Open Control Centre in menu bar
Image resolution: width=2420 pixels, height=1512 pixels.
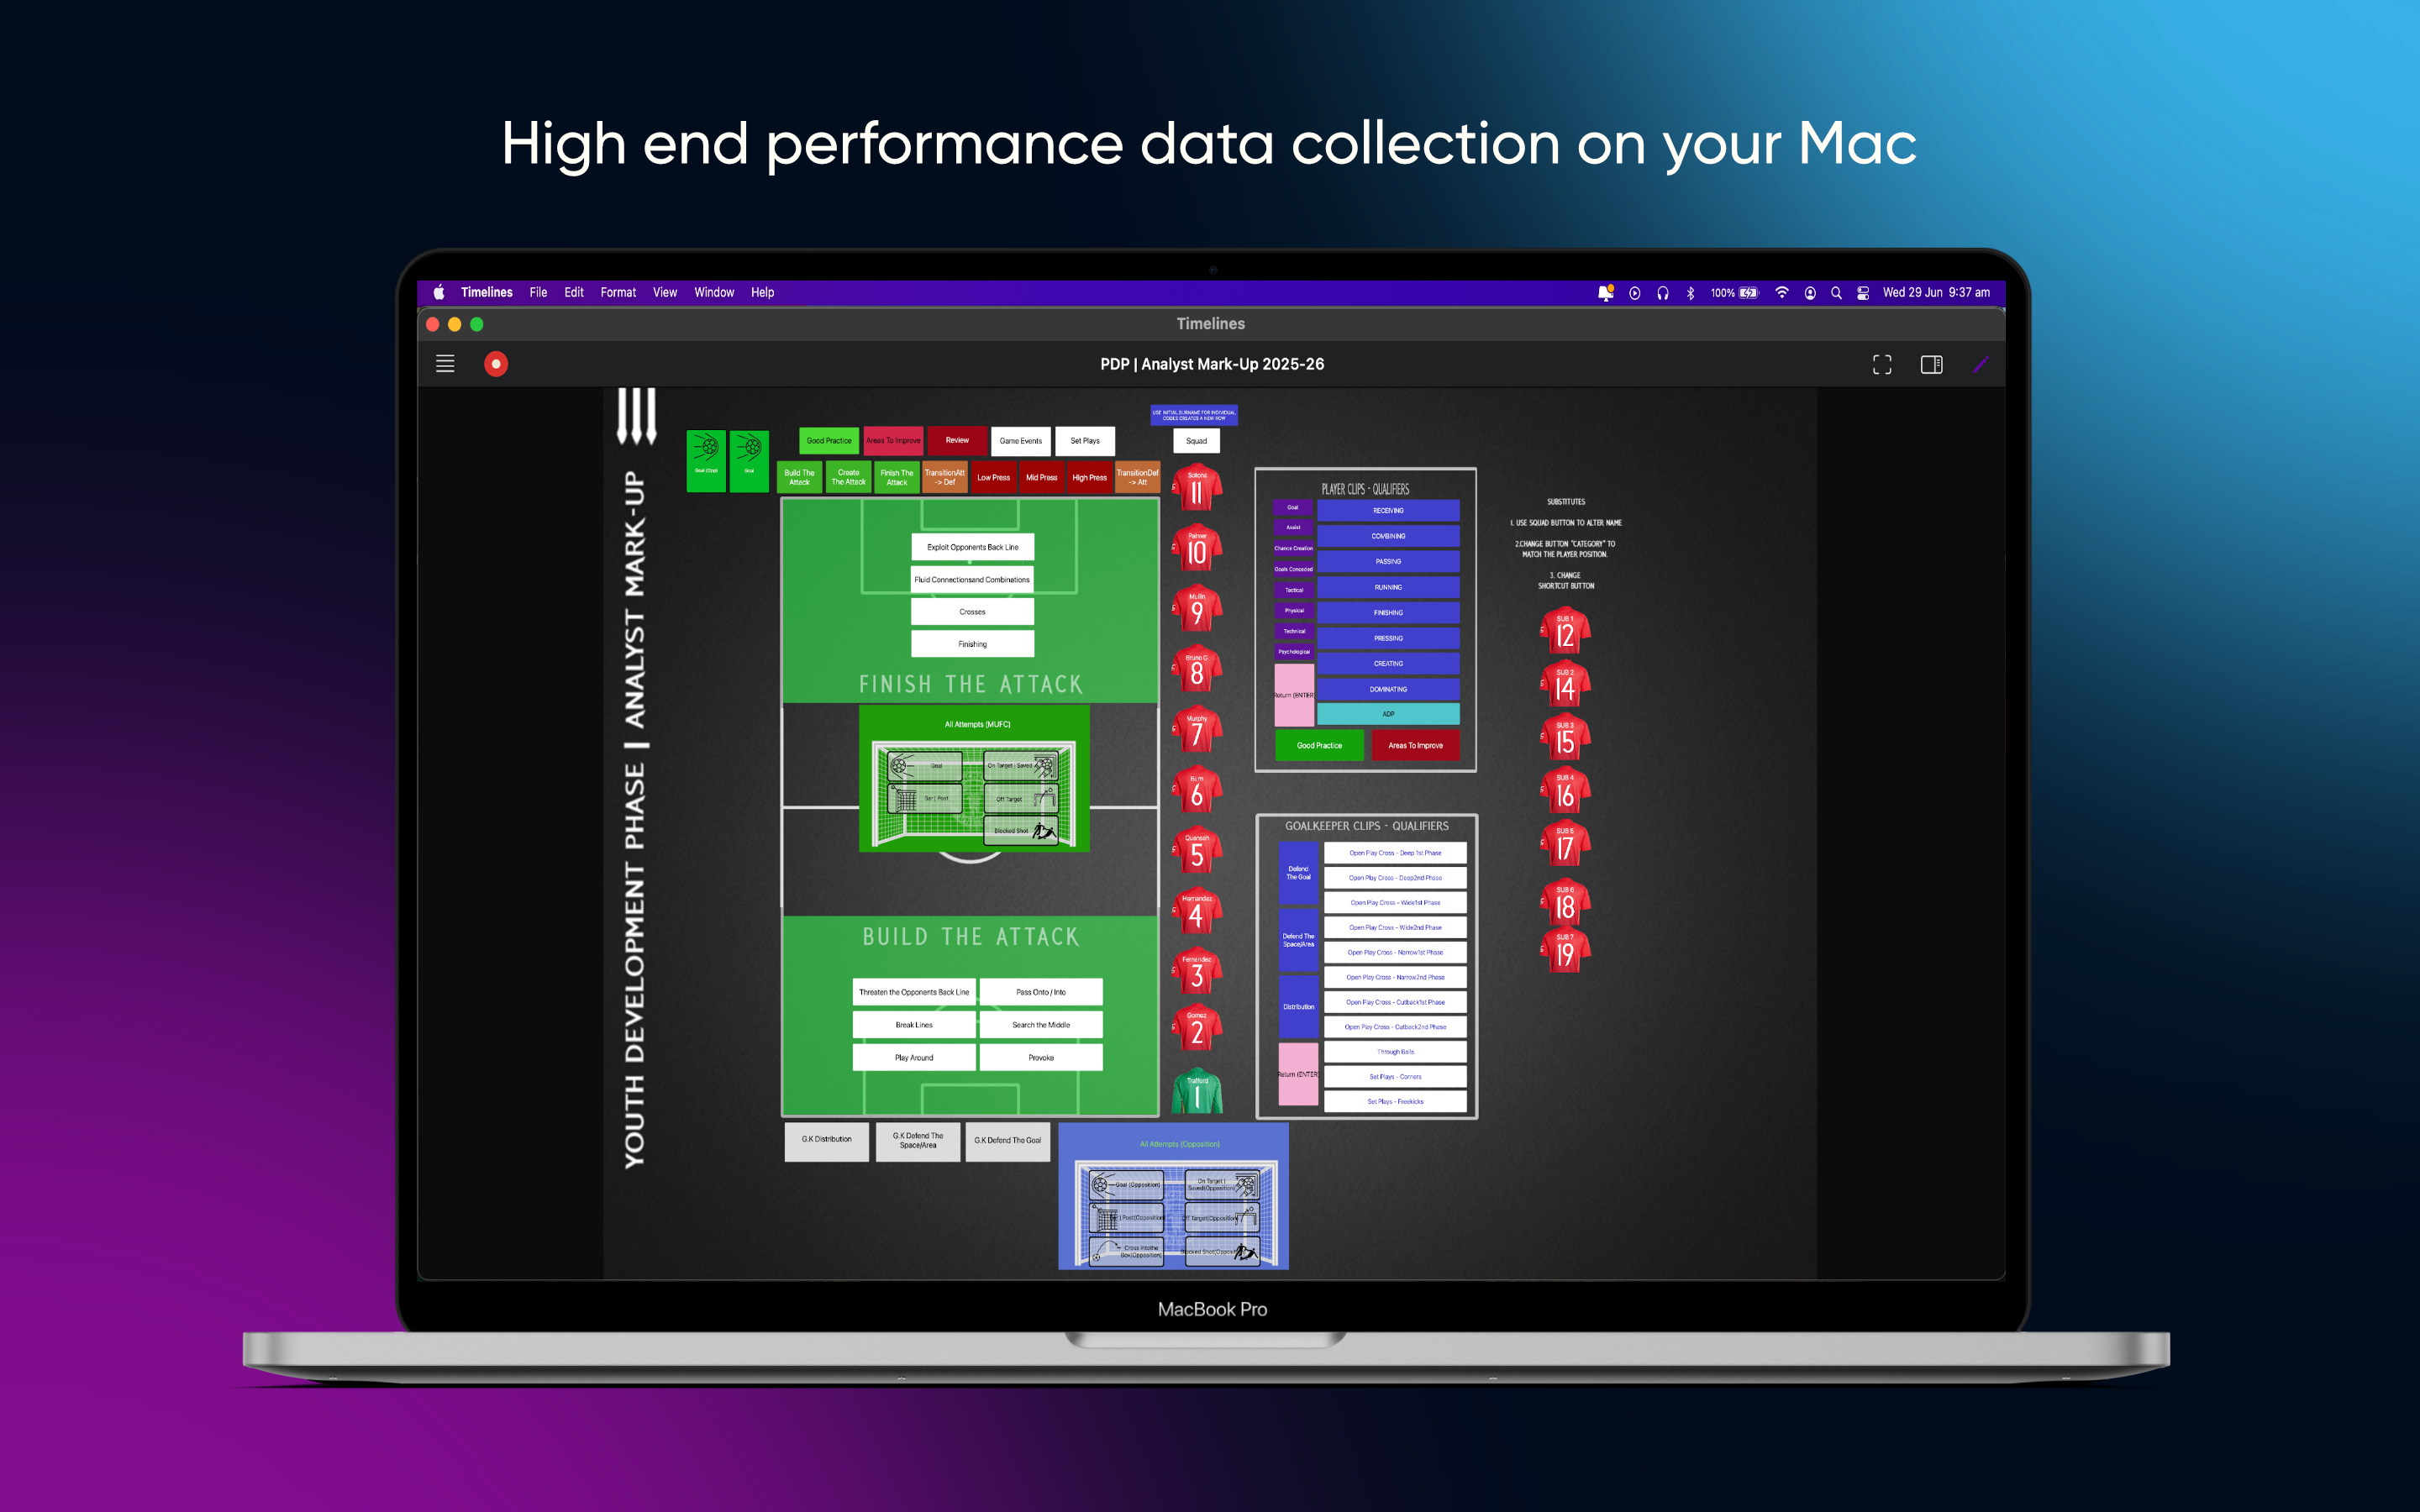point(1863,293)
